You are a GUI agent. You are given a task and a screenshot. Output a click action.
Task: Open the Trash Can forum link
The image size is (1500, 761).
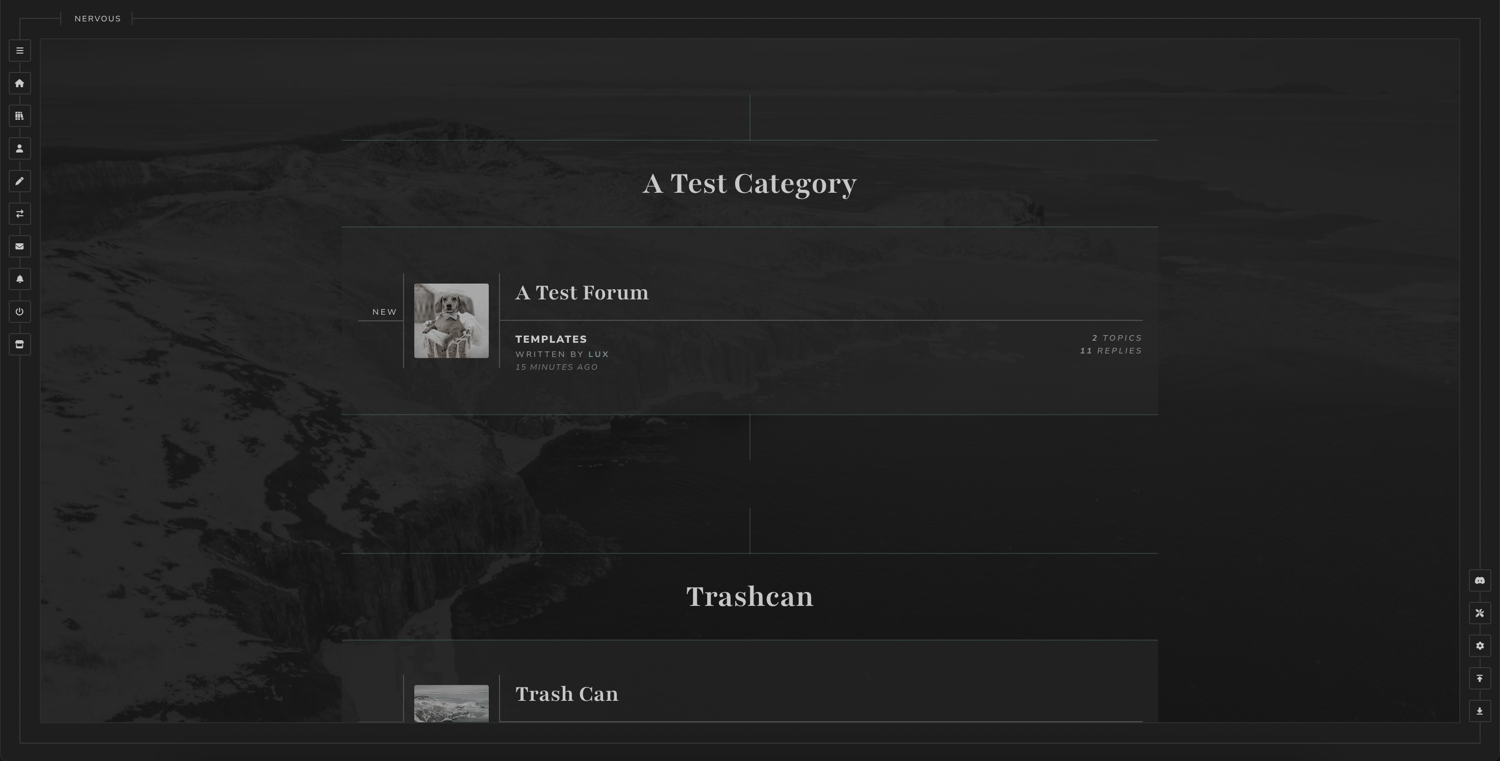pos(566,694)
